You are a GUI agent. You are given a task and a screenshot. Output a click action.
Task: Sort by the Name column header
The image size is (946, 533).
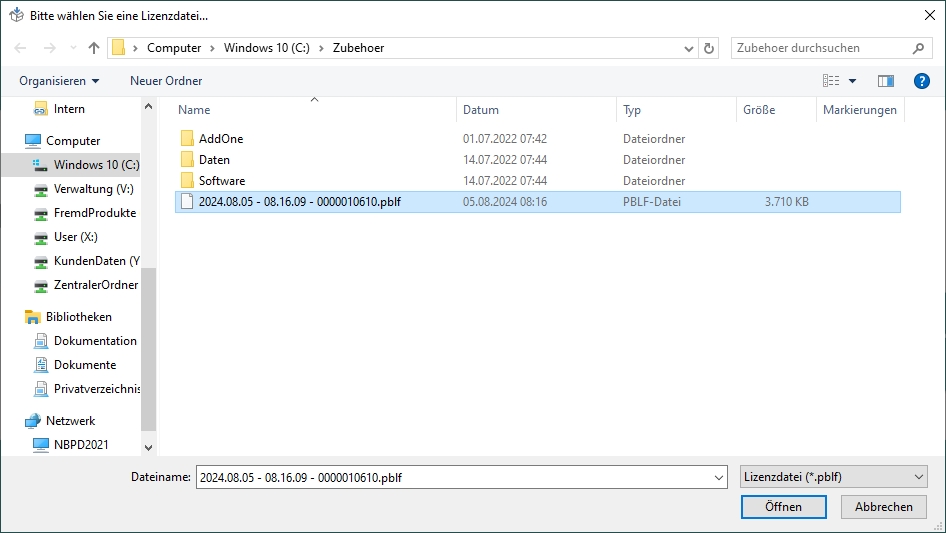[194, 110]
